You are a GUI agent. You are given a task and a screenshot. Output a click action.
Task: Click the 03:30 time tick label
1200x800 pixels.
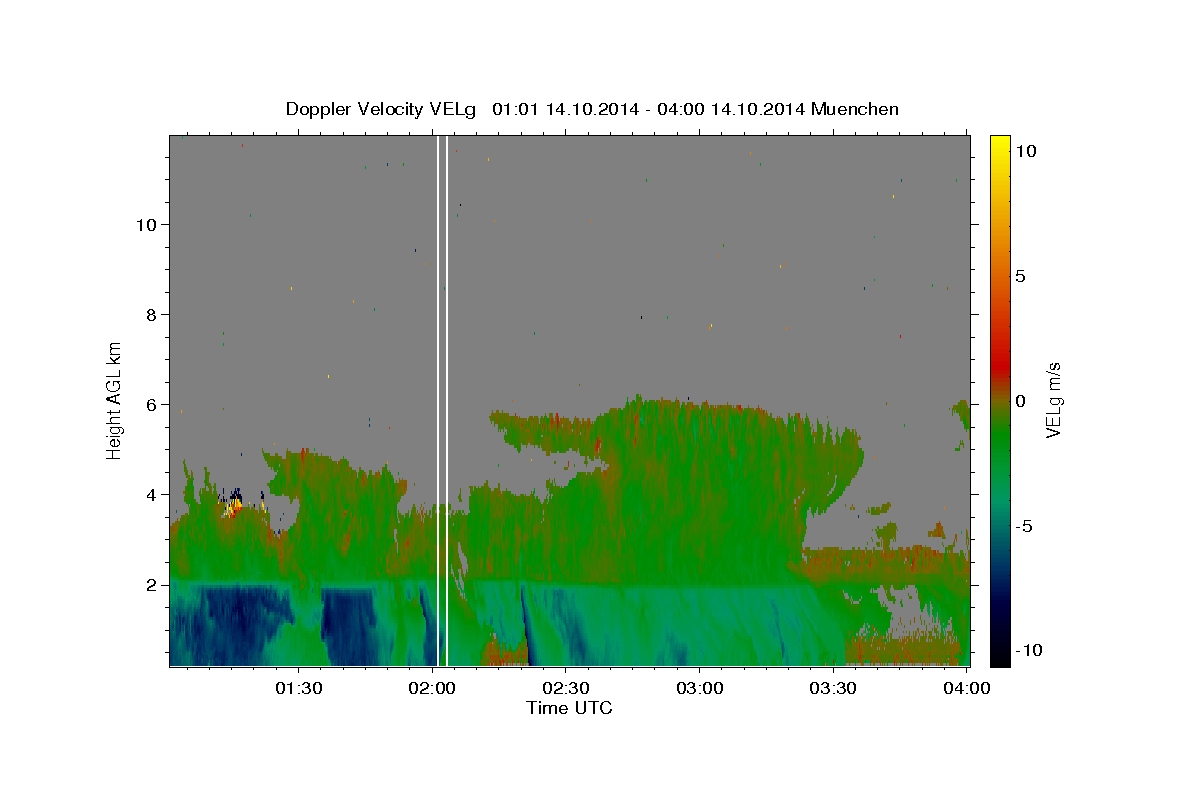click(834, 689)
